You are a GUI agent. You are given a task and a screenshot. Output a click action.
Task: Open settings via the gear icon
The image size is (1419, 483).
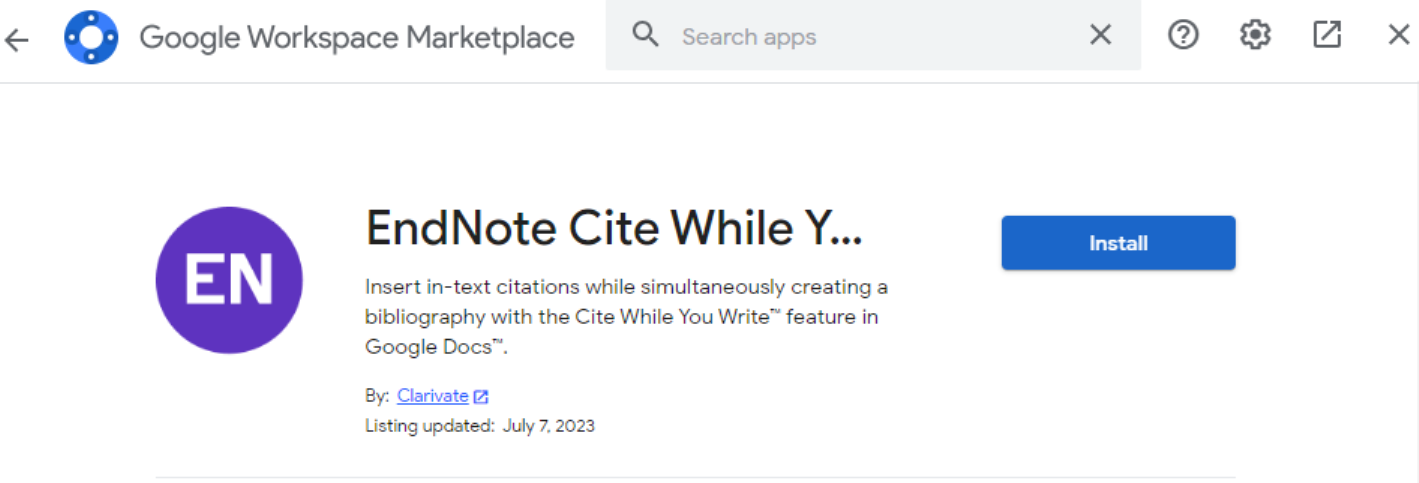[1255, 36]
